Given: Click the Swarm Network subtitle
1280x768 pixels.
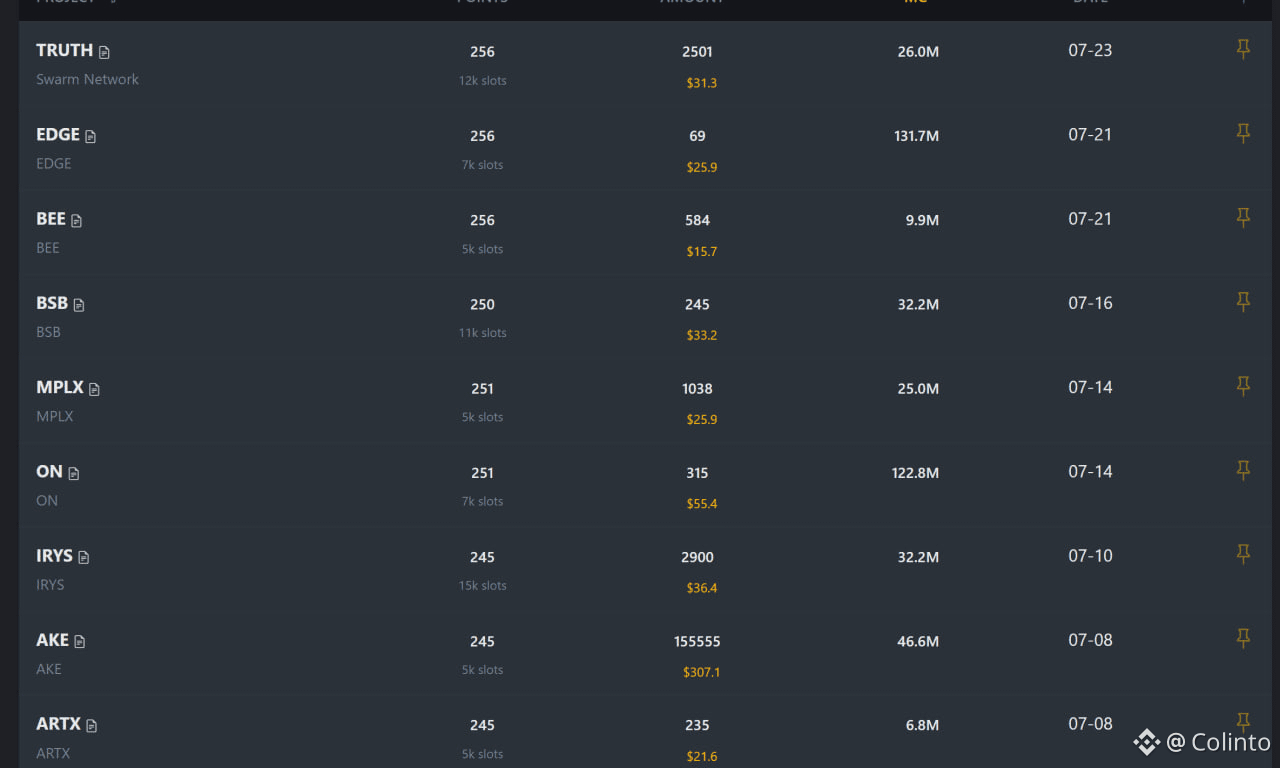Looking at the screenshot, I should click(87, 79).
